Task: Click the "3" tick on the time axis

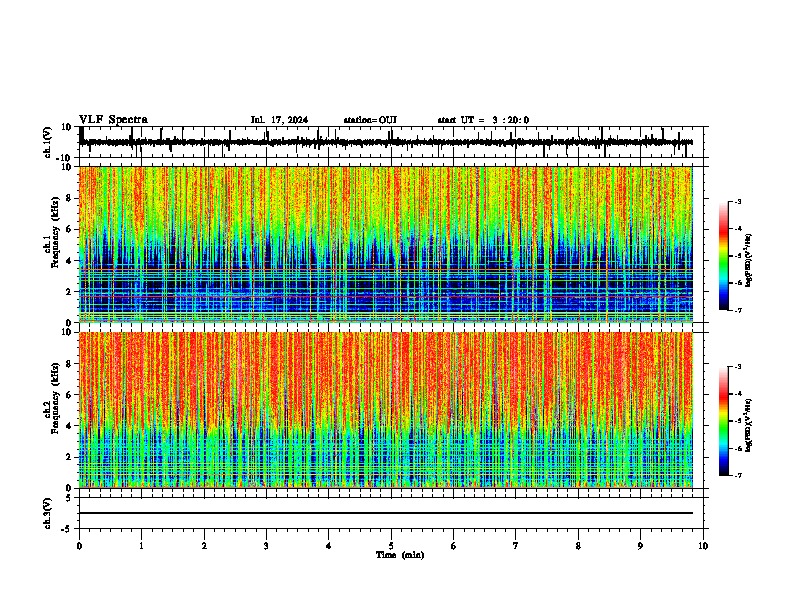Action: click(266, 546)
